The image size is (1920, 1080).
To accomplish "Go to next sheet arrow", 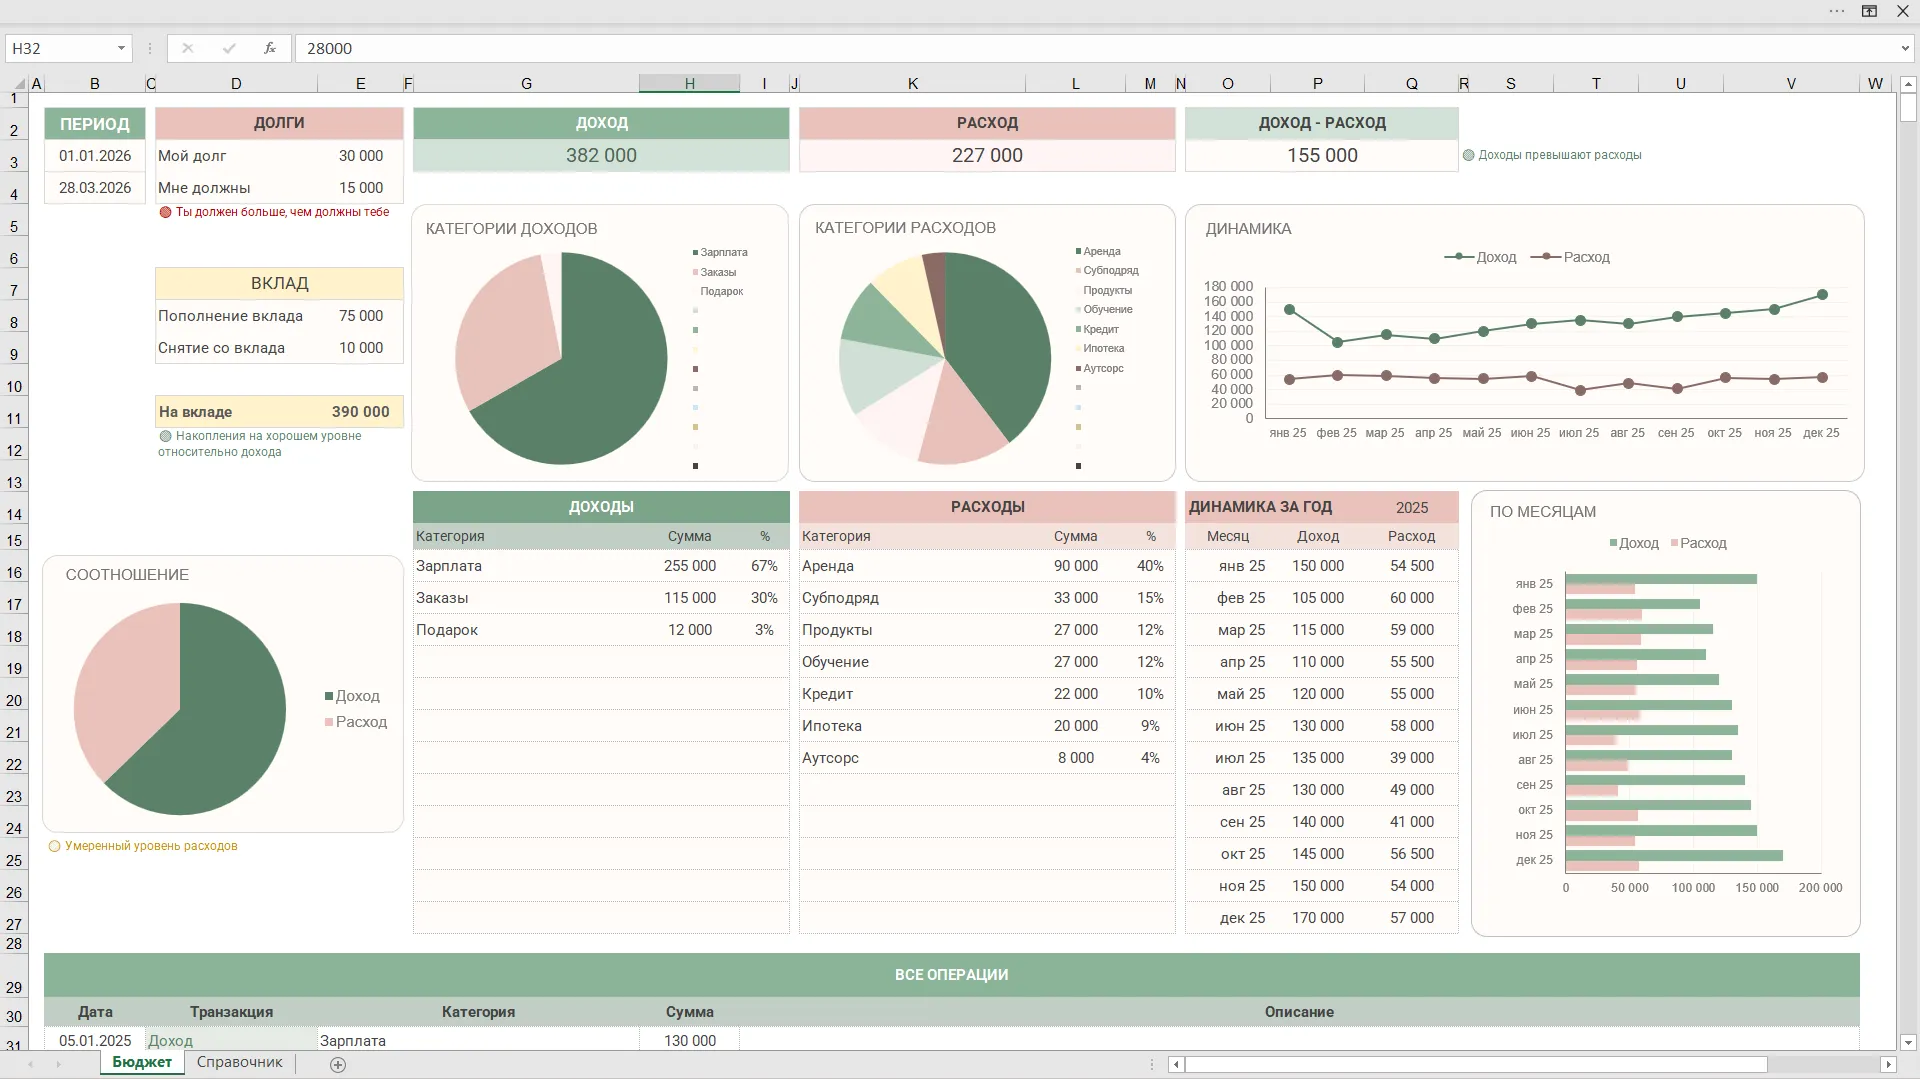I will (58, 1065).
